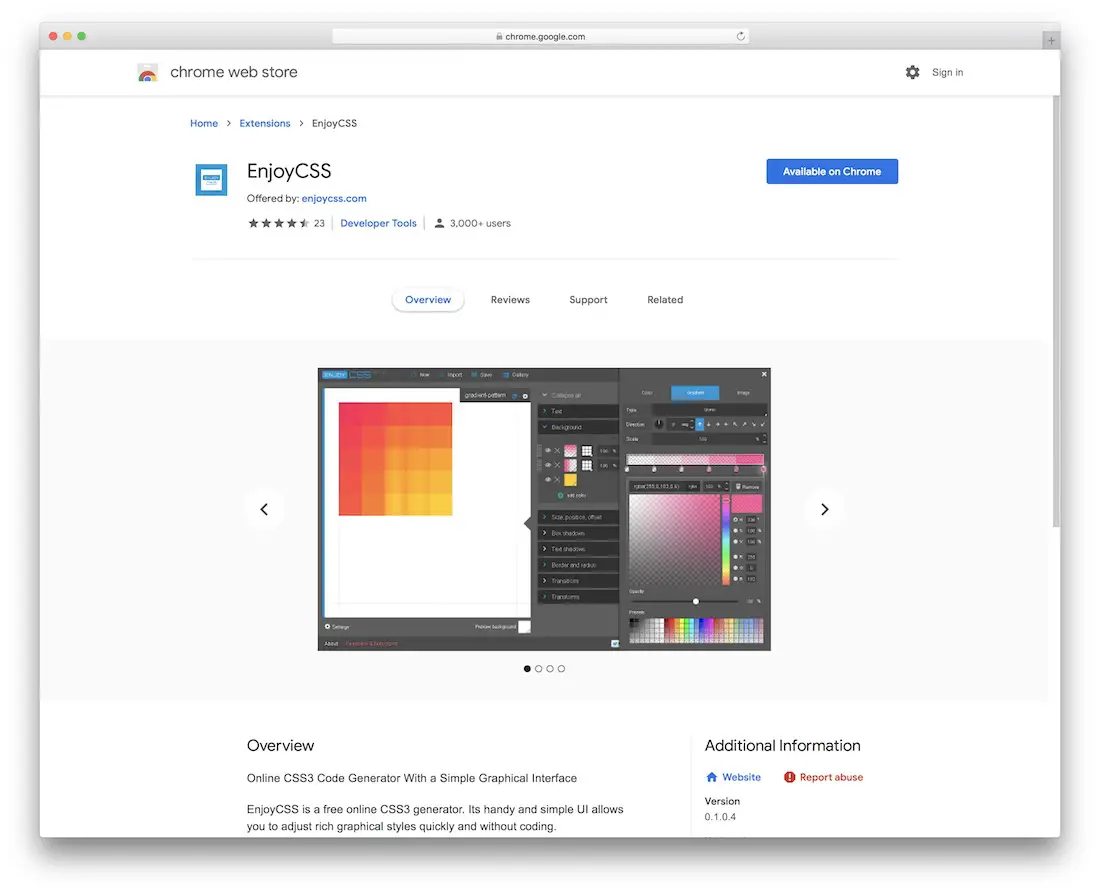
Task: Switch to the Related tab
Action: (x=665, y=300)
